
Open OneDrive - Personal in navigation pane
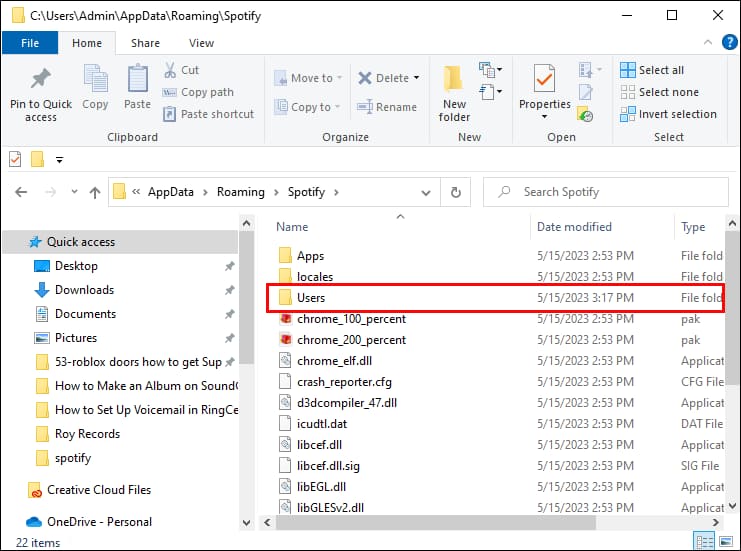(99, 522)
